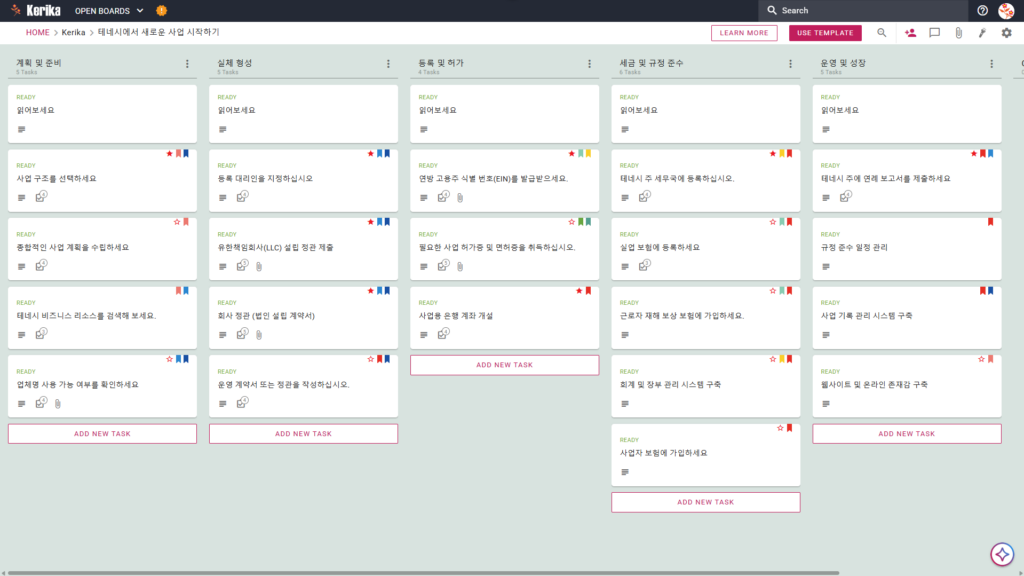Click the Kerika breadcrumb link
The width and height of the screenshot is (1024, 576).
click(73, 32)
